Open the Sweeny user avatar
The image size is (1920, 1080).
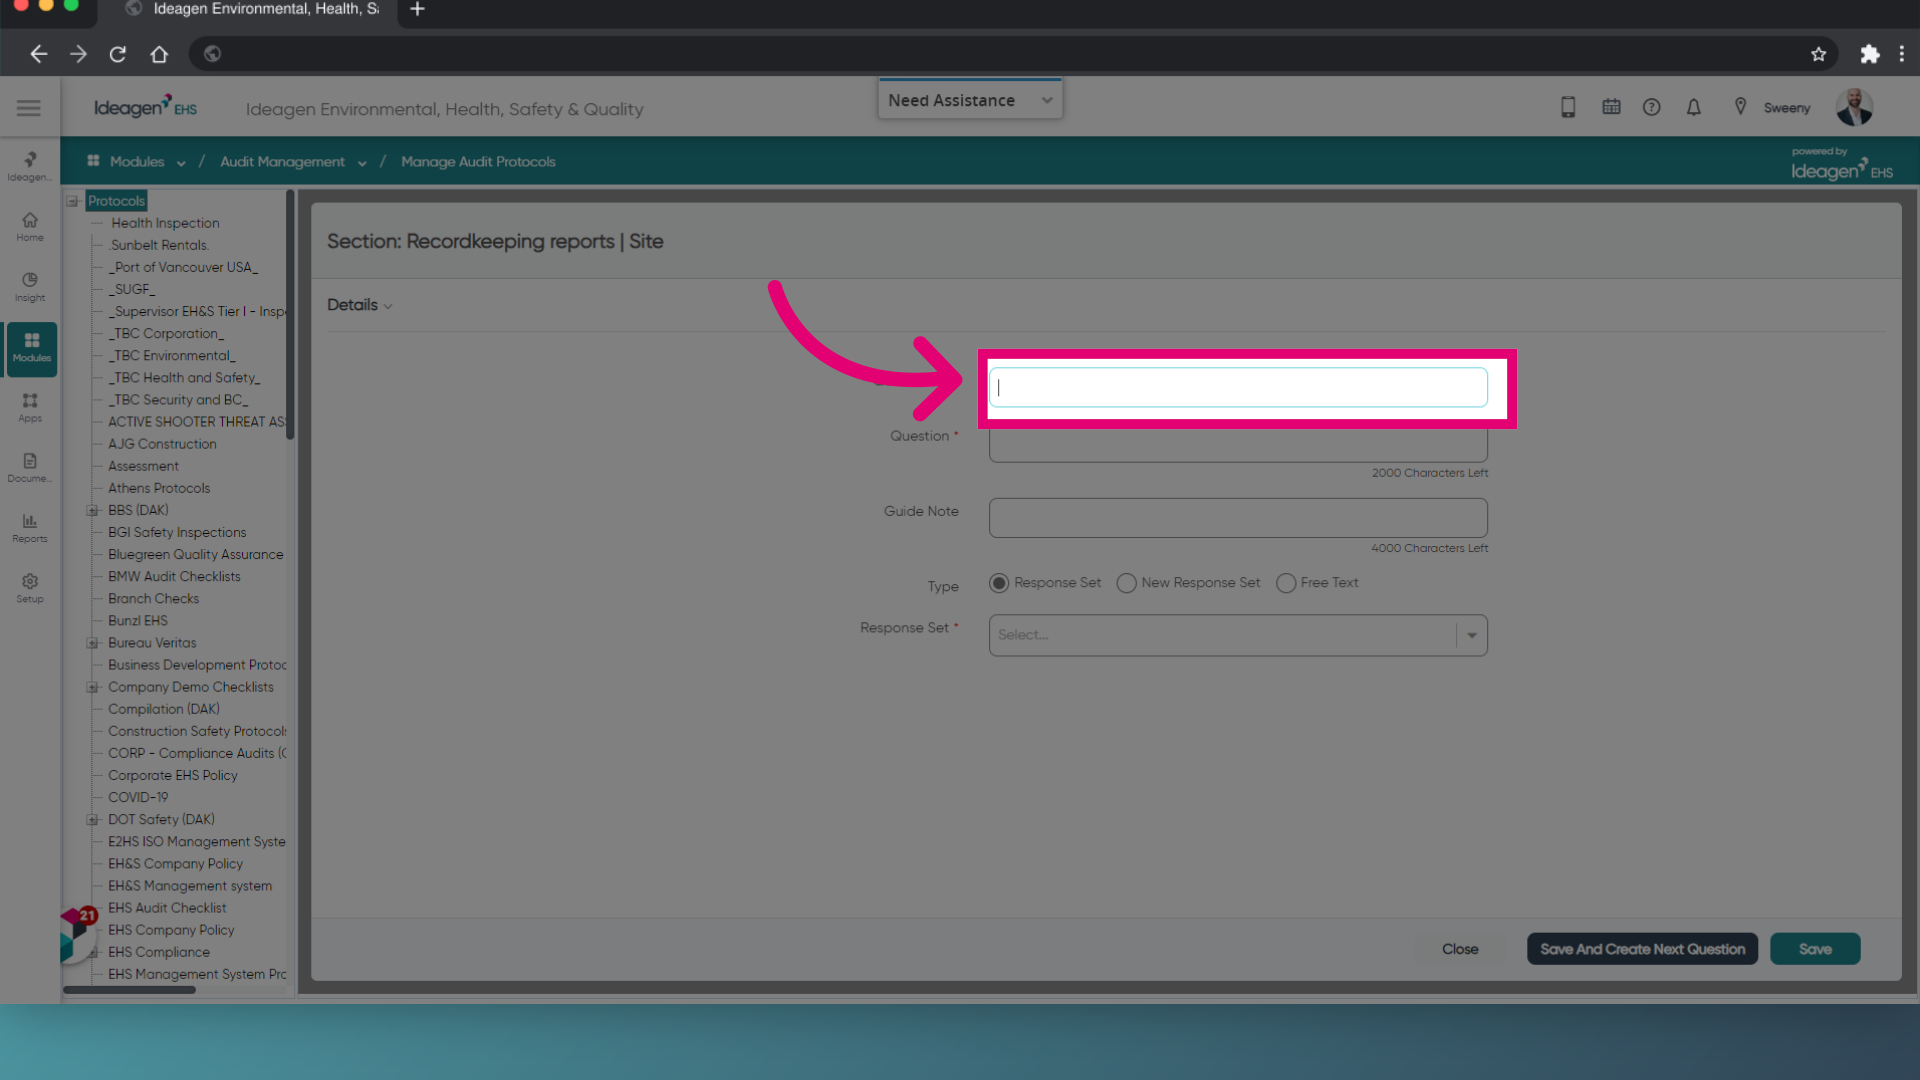click(x=1854, y=107)
